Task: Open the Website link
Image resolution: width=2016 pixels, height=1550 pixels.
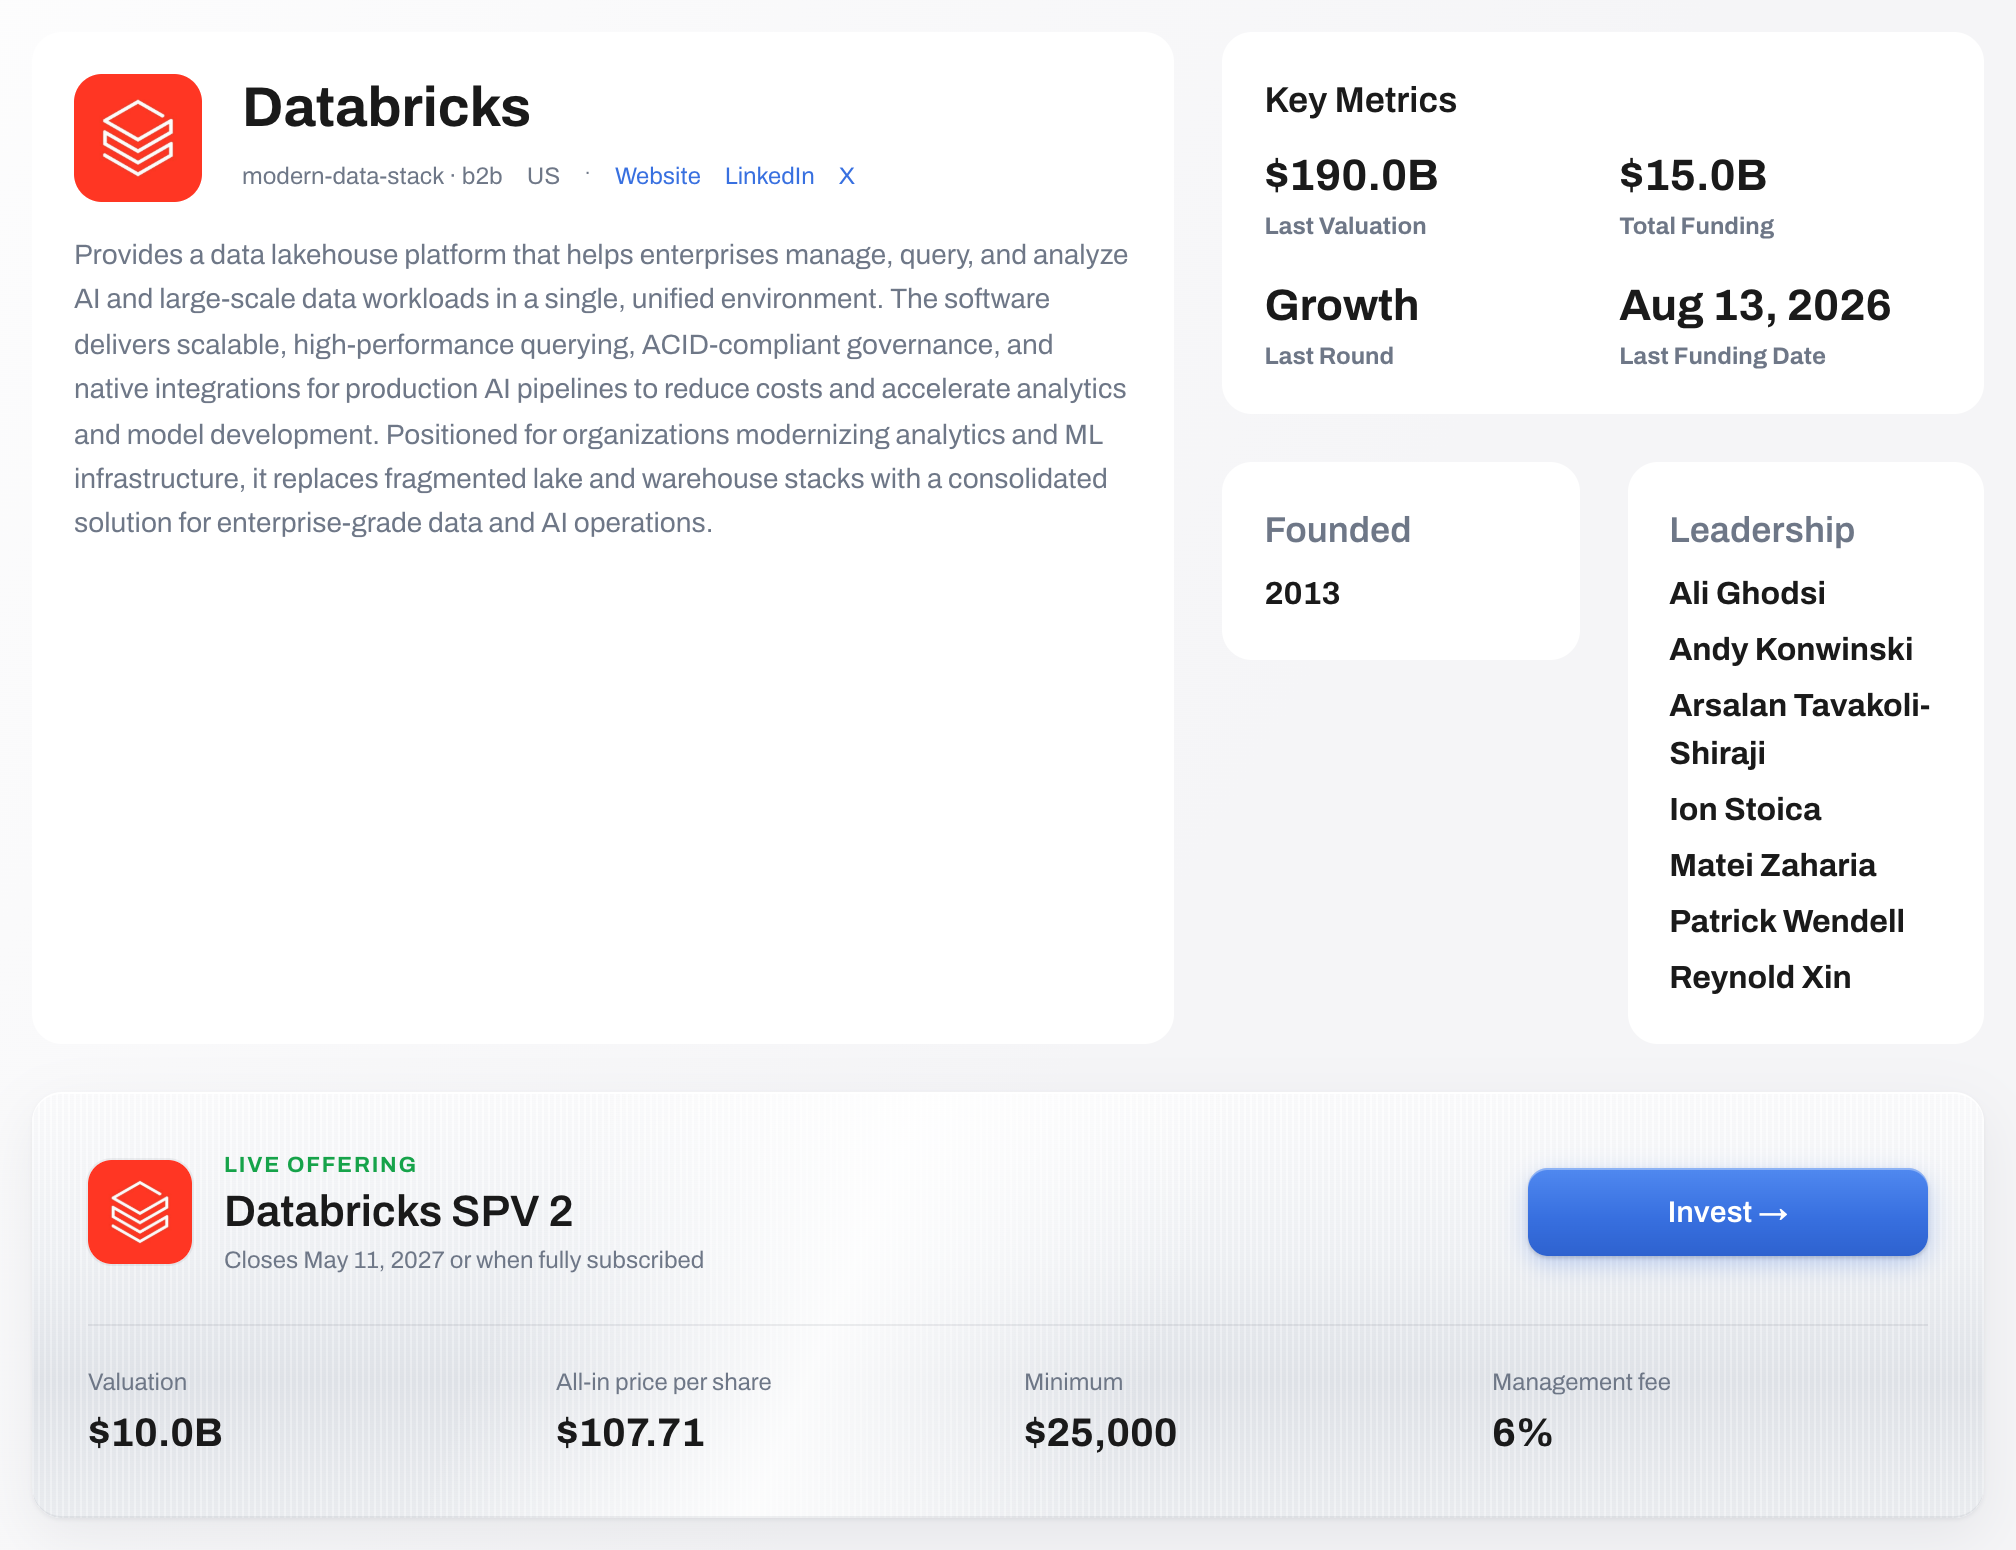Action: coord(657,176)
